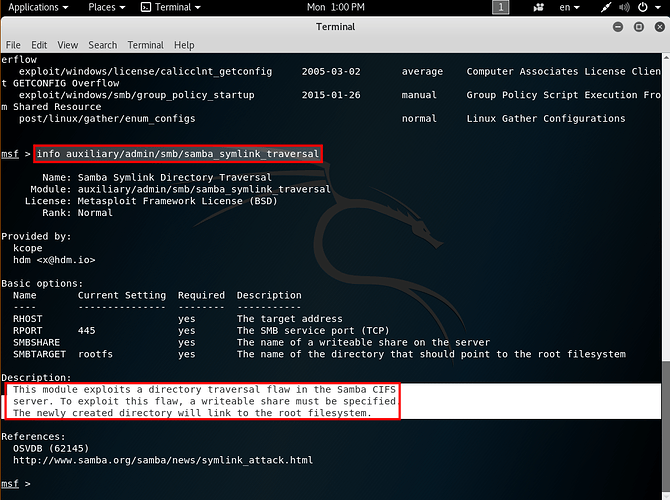
Task: Open the File menu
Action: 13,45
